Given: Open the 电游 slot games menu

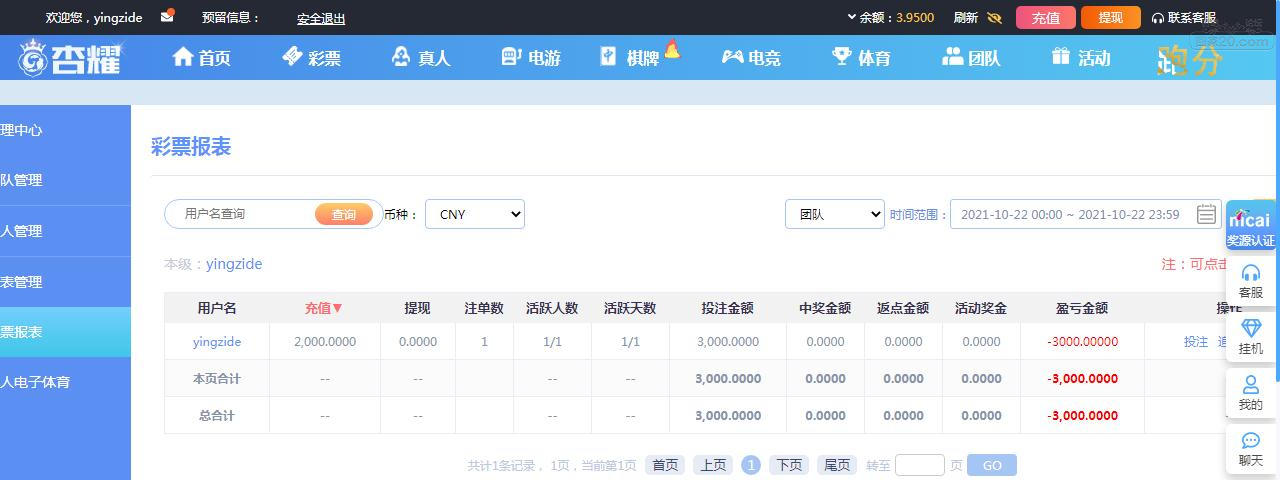Looking at the screenshot, I should point(531,58).
